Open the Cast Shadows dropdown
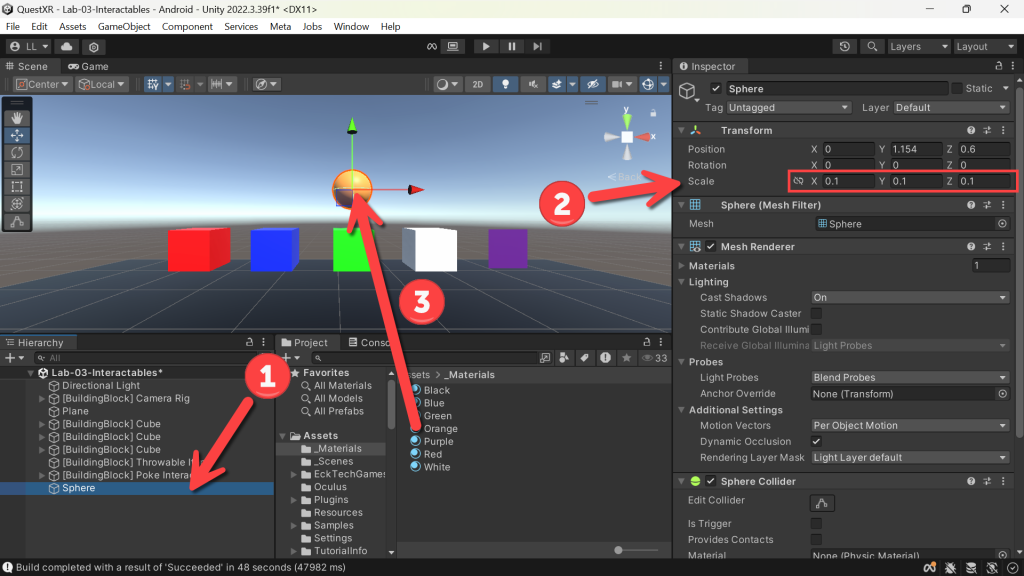 [x=910, y=298]
